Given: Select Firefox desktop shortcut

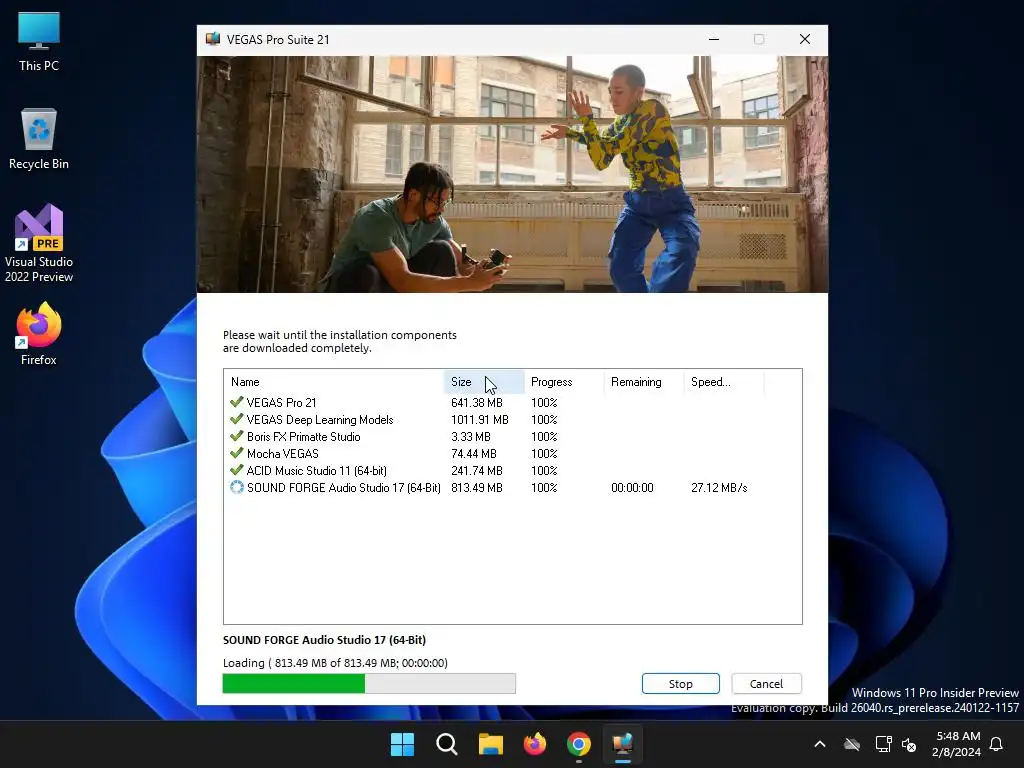Looking at the screenshot, I should point(39,334).
